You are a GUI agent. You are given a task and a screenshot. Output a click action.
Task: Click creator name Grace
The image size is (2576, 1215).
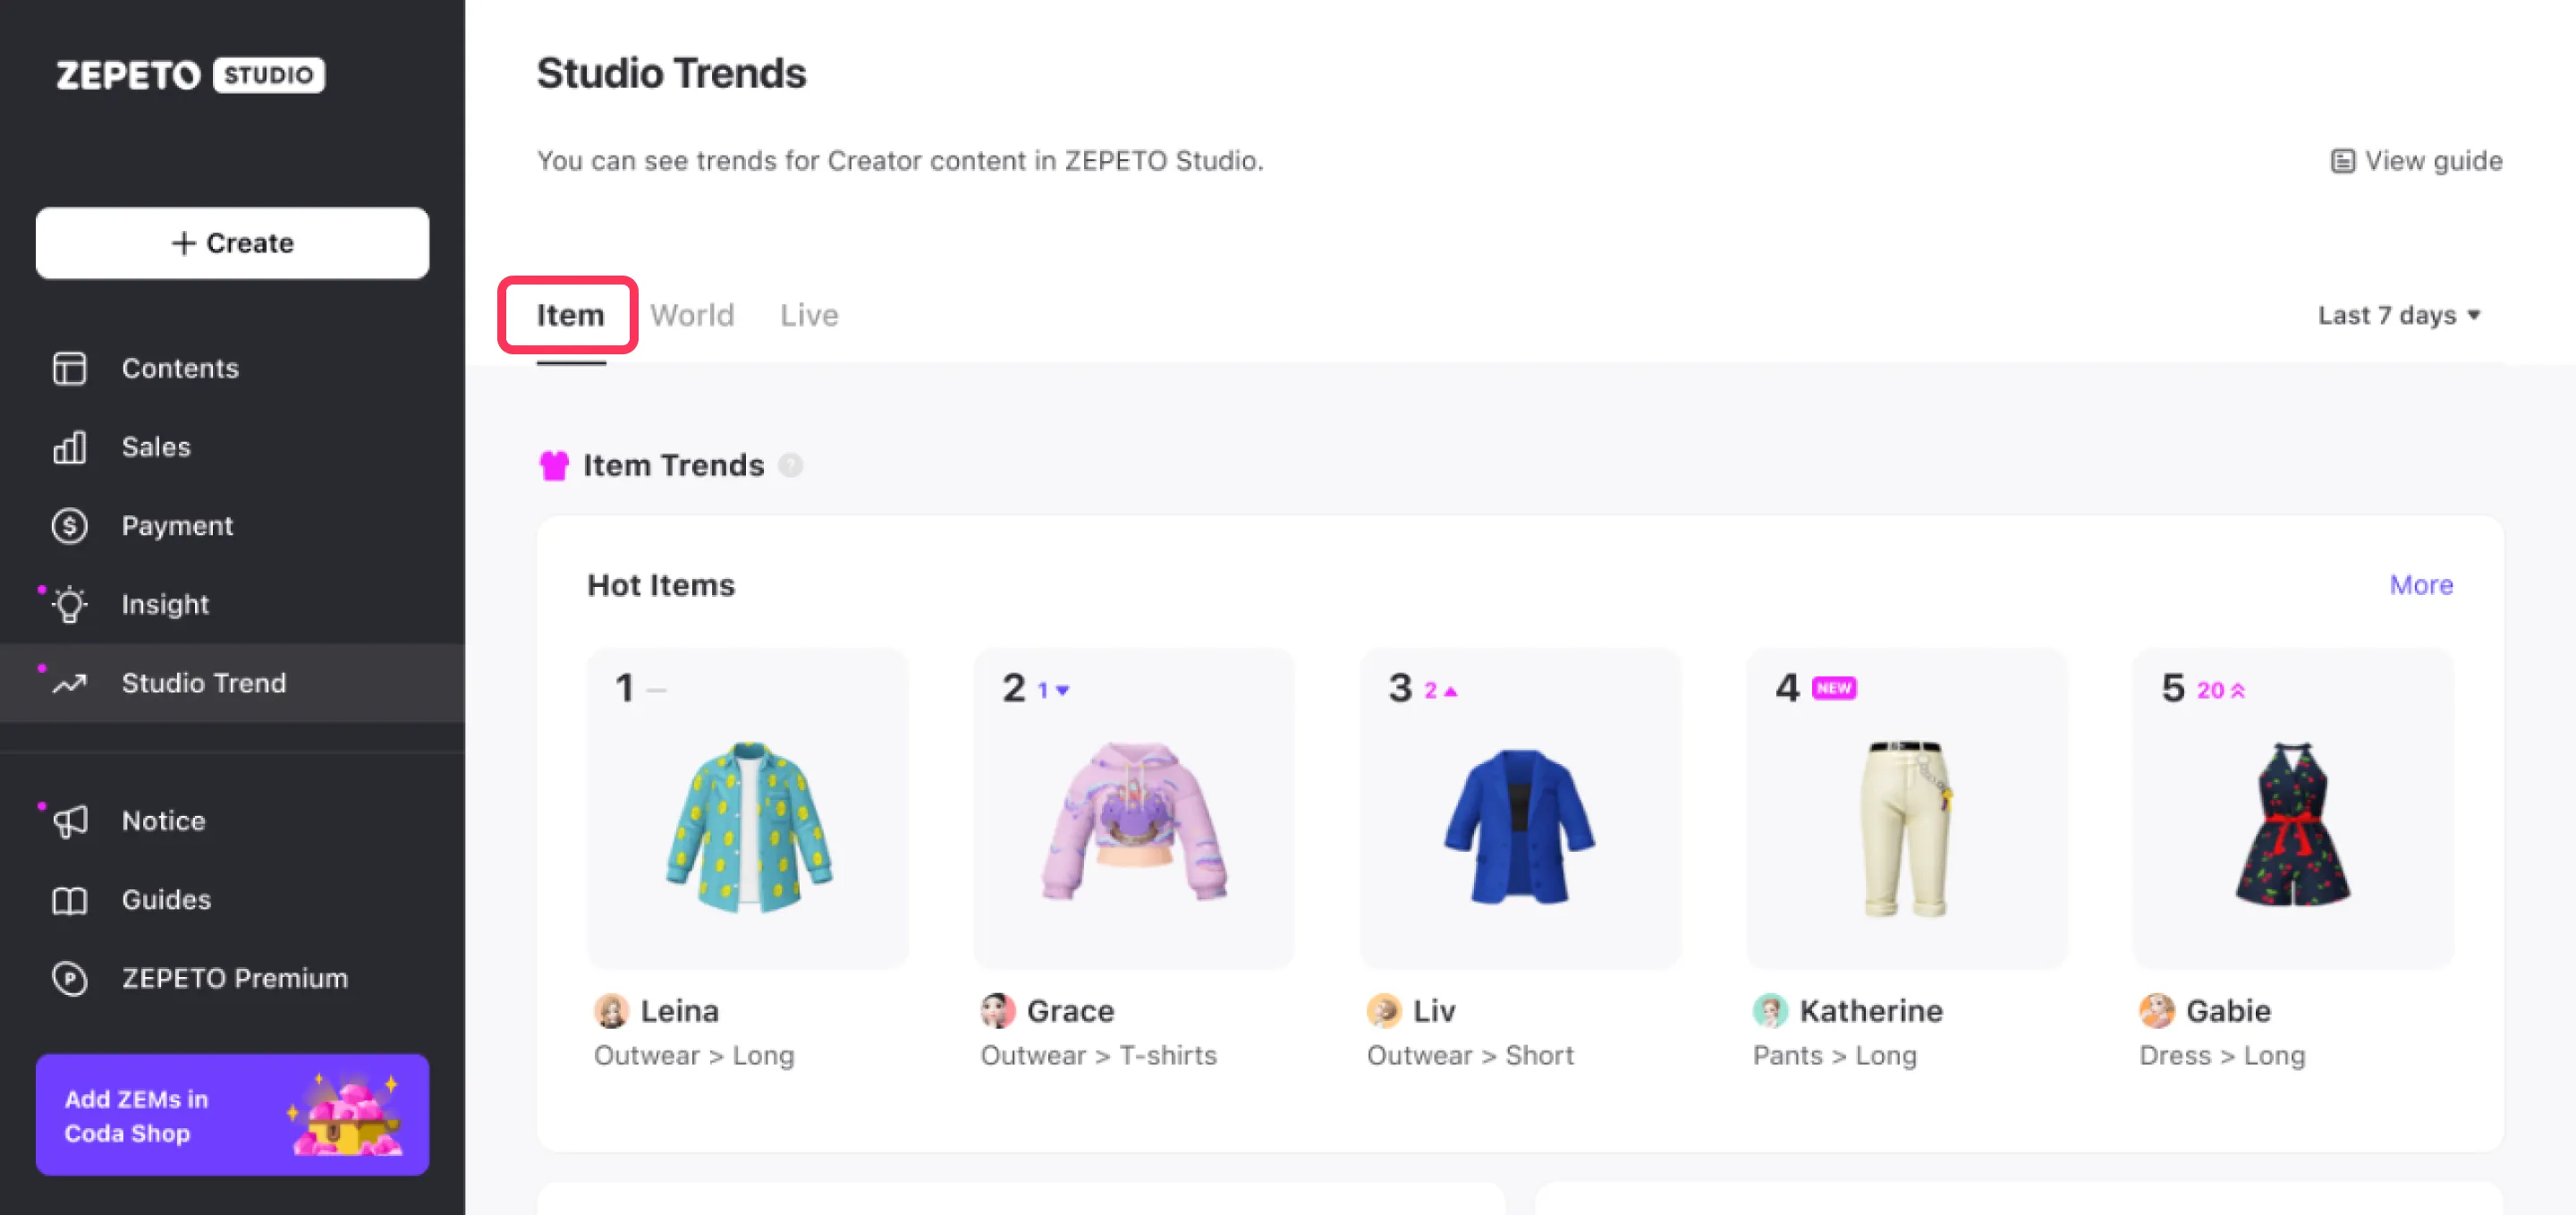click(1070, 1011)
